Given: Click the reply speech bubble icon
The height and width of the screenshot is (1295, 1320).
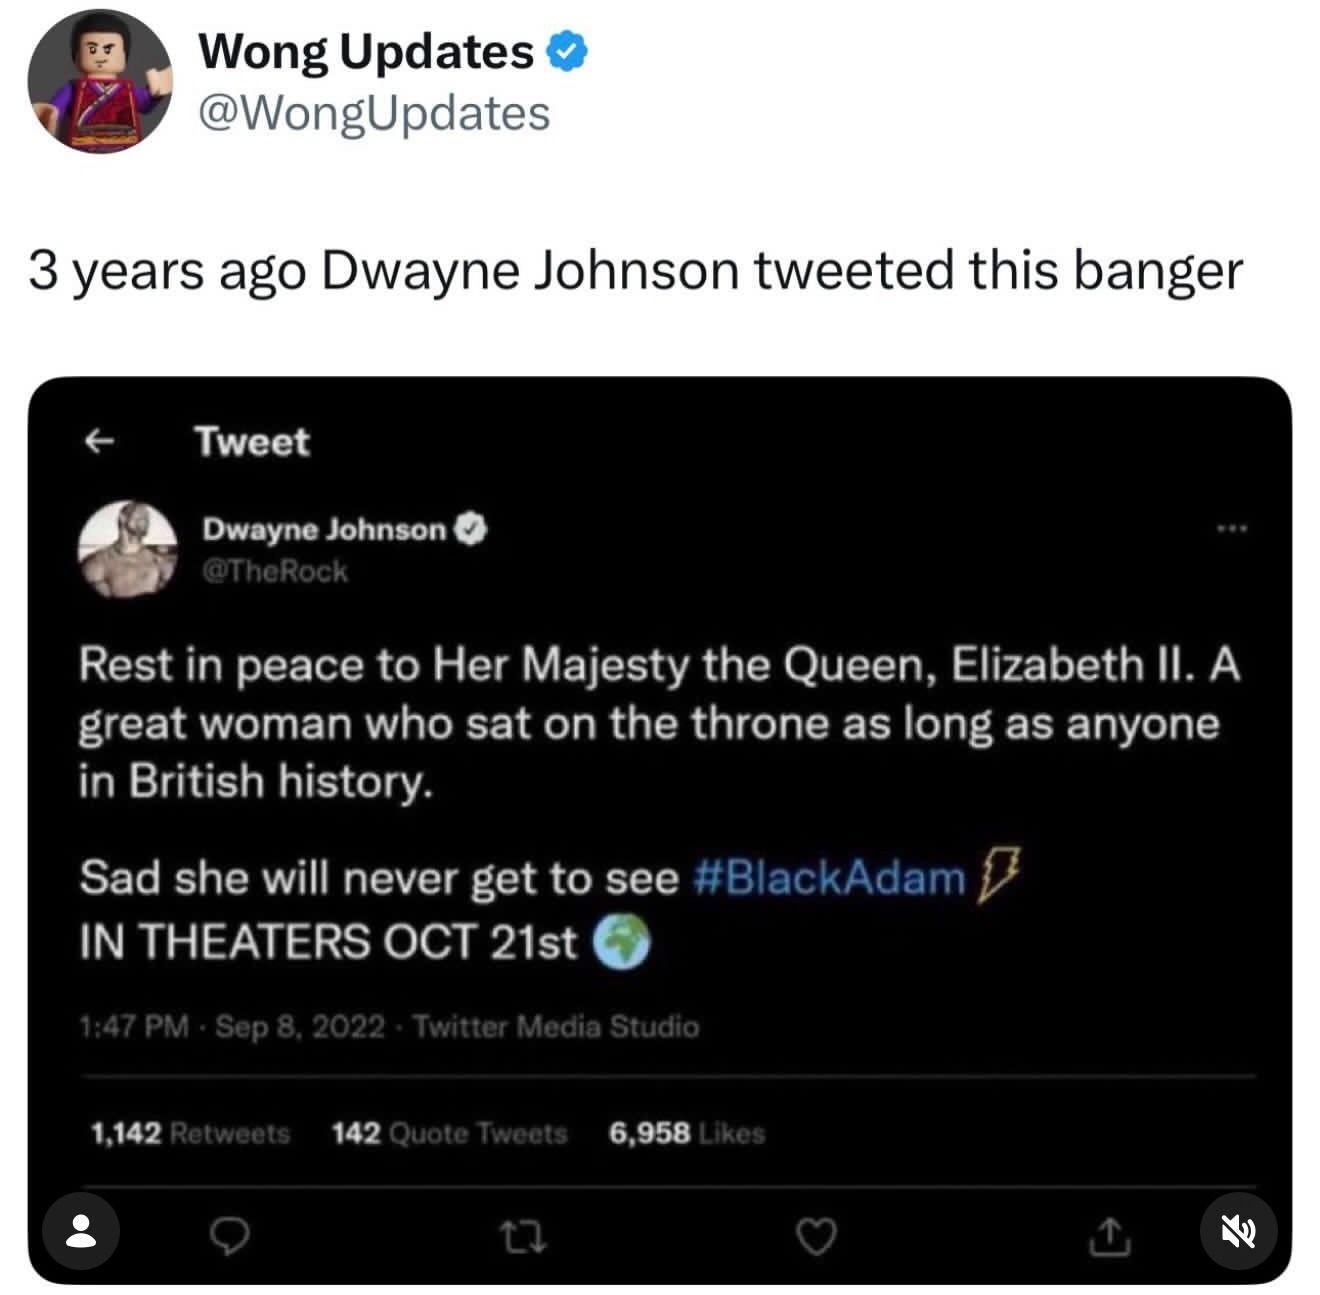Looking at the screenshot, I should pos(232,1238).
